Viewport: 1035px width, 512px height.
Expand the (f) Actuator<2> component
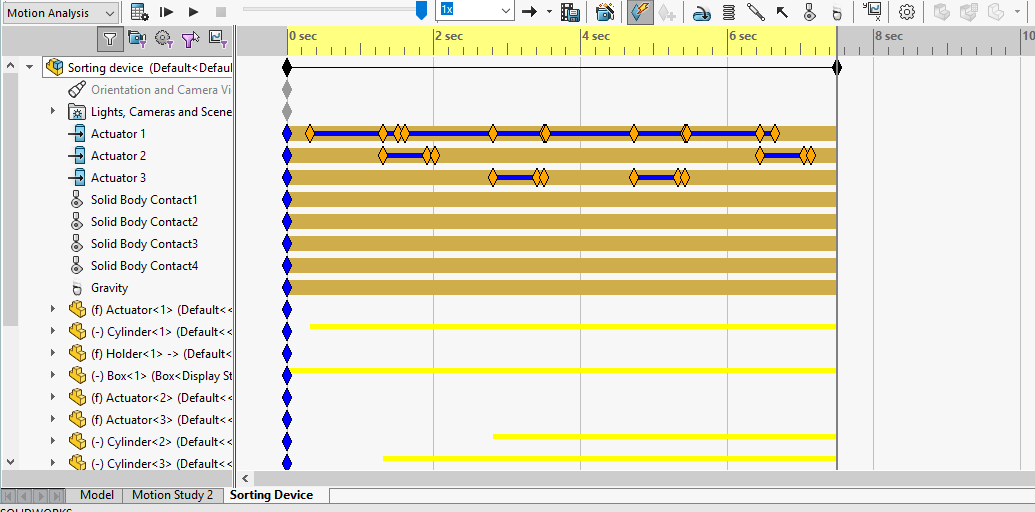tap(53, 397)
